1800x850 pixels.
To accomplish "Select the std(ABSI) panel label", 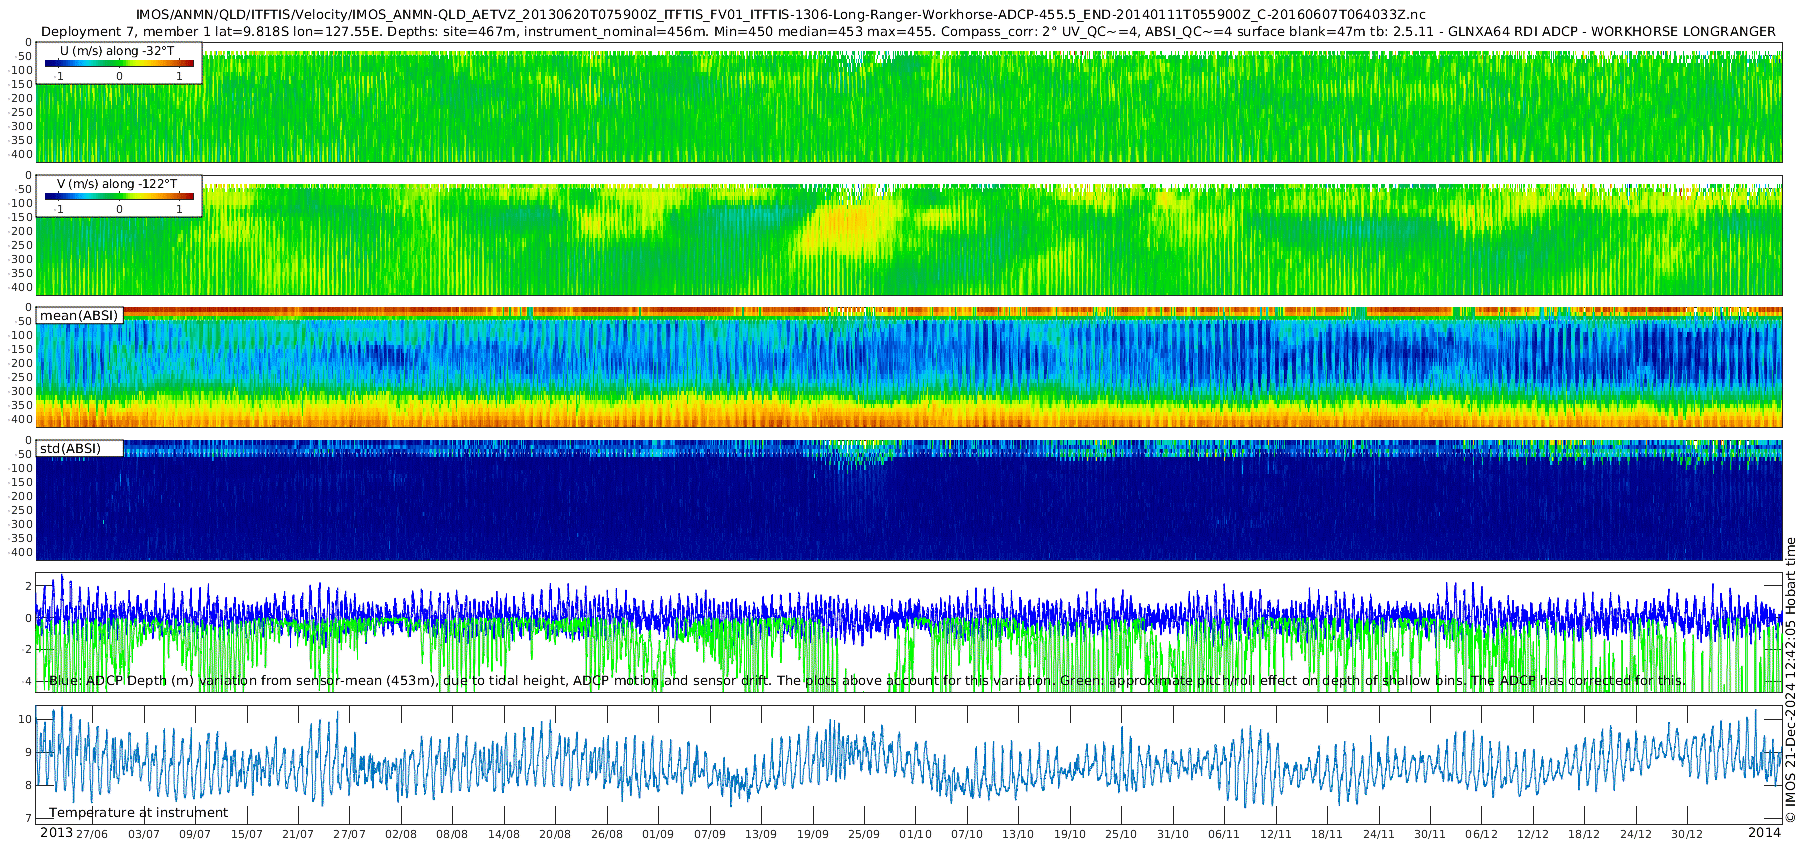I will click(x=70, y=448).
